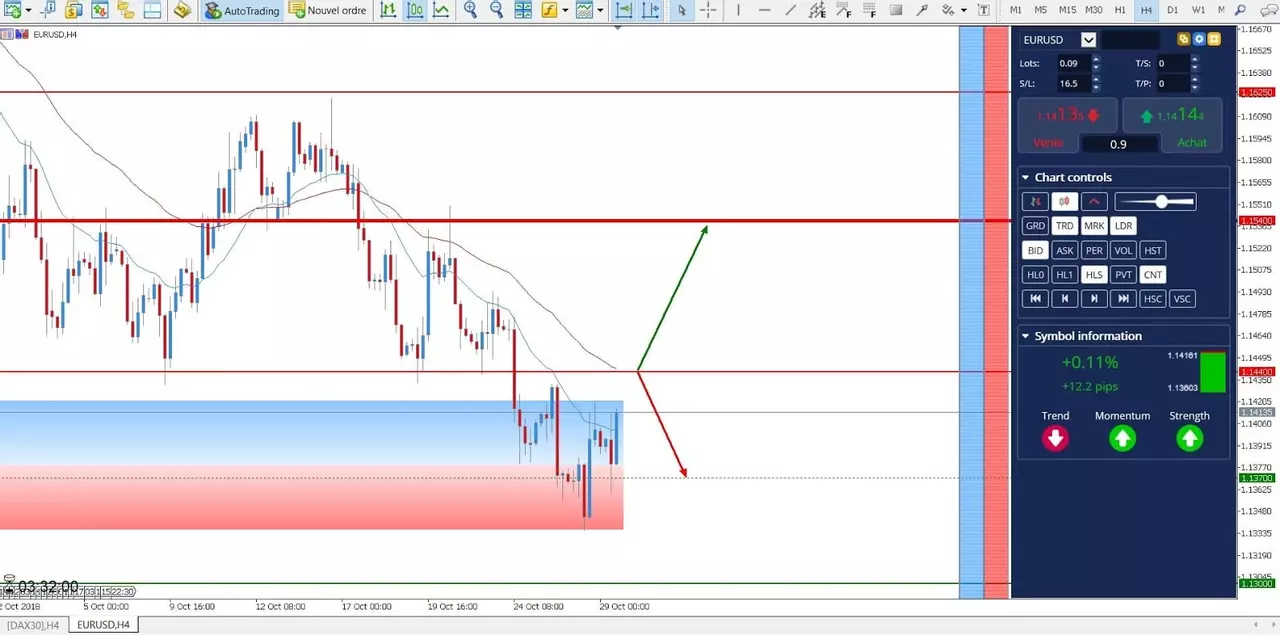The image size is (1280, 635).
Task: Toggle the BID line button
Action: pos(1035,250)
